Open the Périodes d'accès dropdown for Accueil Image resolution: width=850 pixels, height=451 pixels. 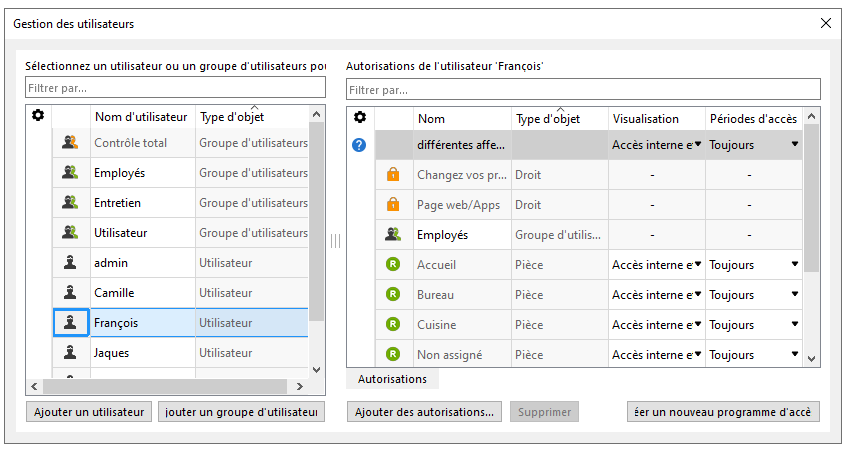795,265
